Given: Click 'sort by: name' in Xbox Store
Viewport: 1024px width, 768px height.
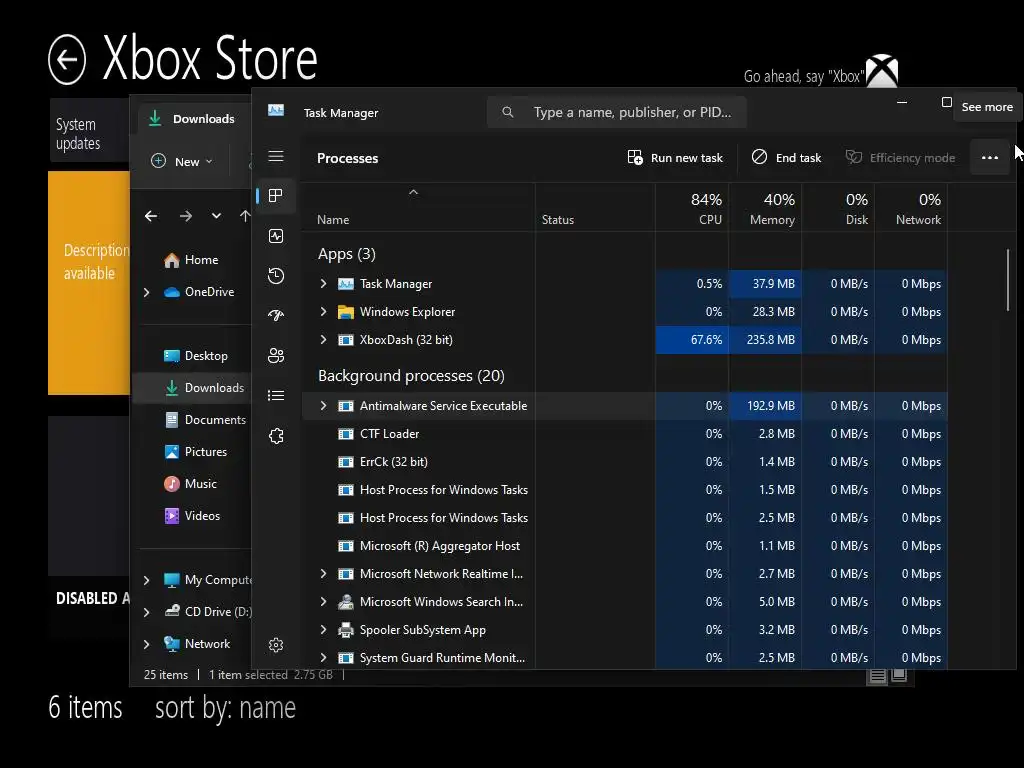Looking at the screenshot, I should [x=225, y=709].
